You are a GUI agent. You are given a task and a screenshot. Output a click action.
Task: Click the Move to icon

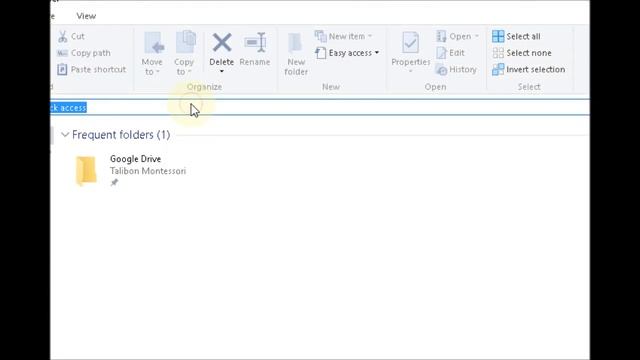pos(154,43)
